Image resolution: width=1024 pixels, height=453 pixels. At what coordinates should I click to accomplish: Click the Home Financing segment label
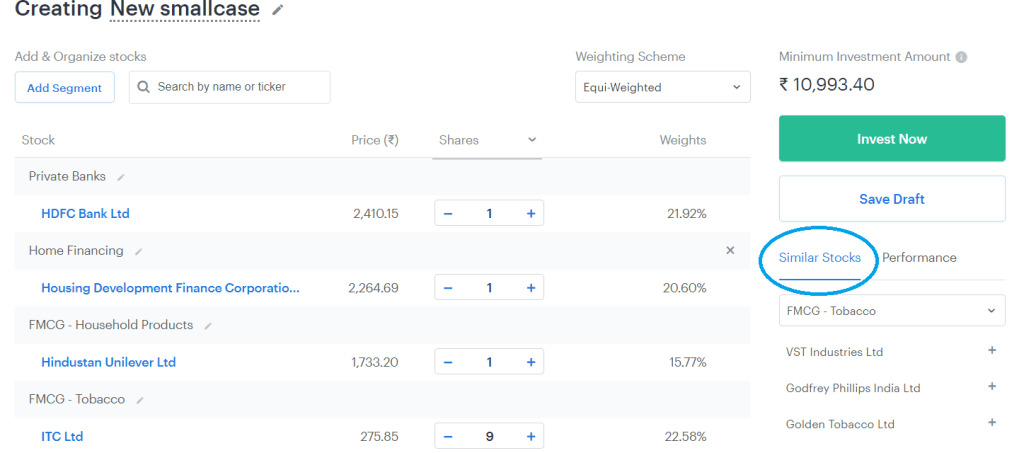click(76, 251)
